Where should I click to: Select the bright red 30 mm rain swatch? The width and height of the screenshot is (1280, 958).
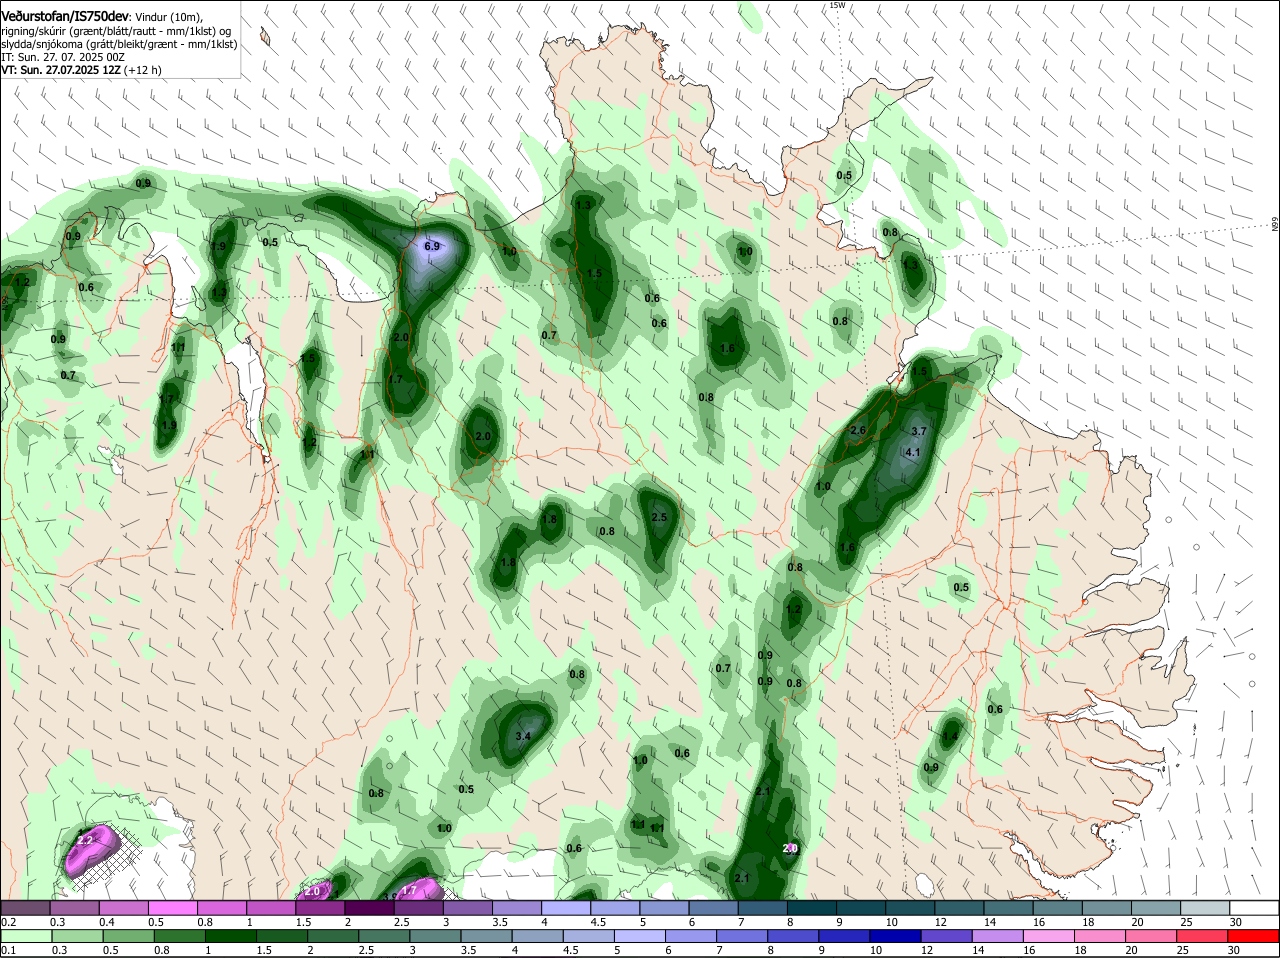click(1255, 936)
